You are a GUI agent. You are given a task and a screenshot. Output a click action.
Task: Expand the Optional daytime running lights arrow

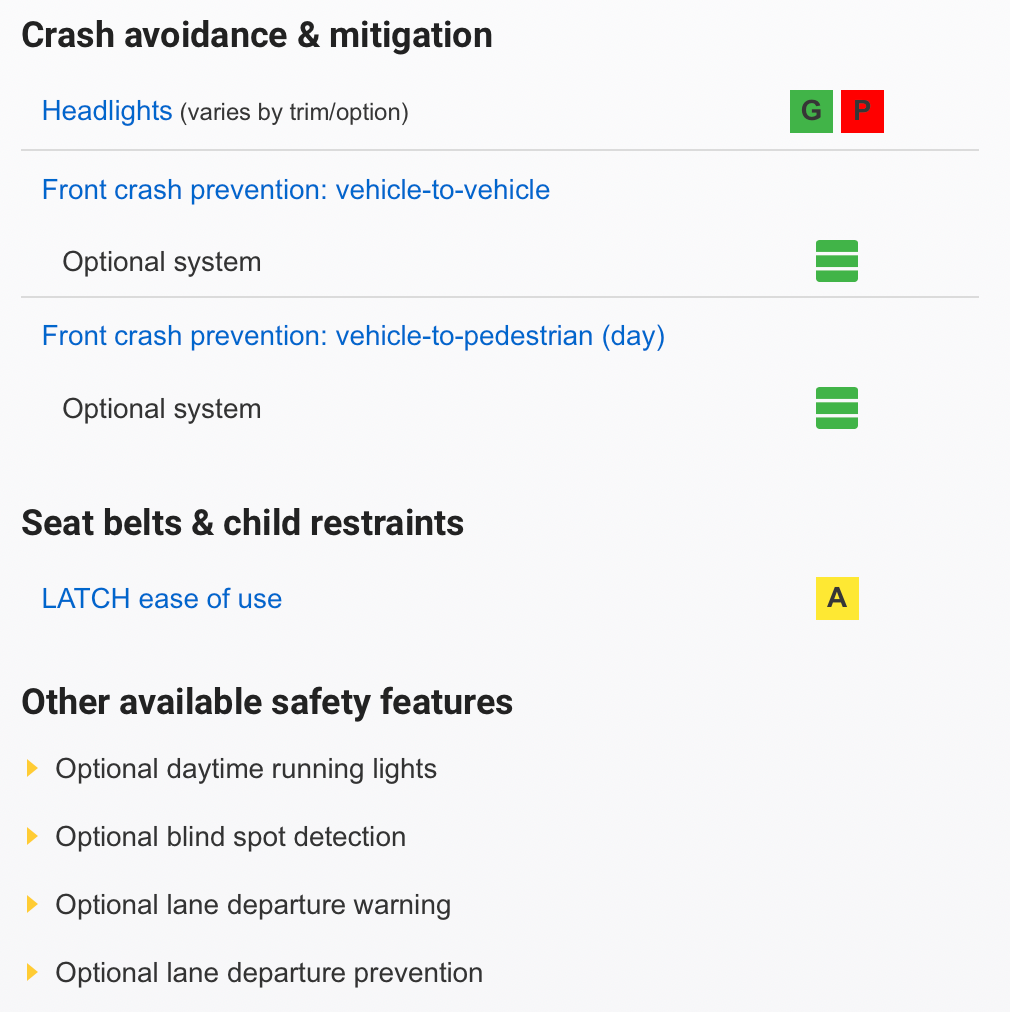(32, 768)
